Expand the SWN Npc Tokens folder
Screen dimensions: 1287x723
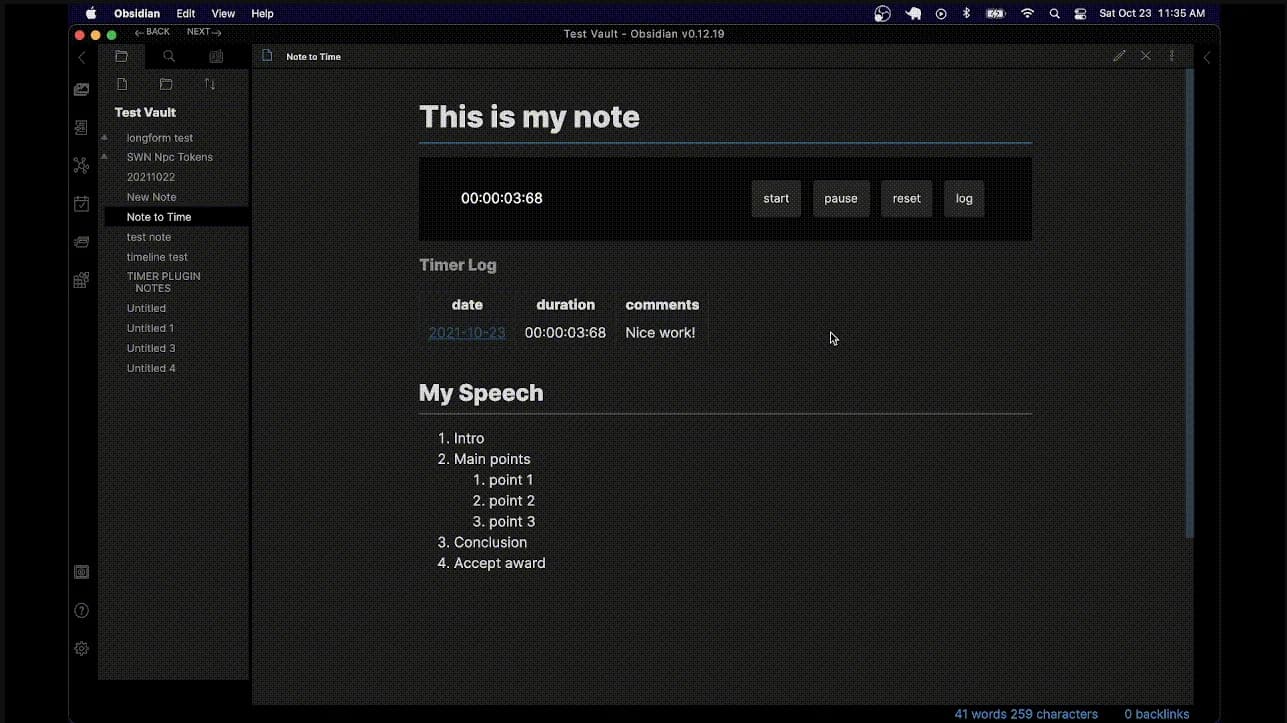point(169,157)
